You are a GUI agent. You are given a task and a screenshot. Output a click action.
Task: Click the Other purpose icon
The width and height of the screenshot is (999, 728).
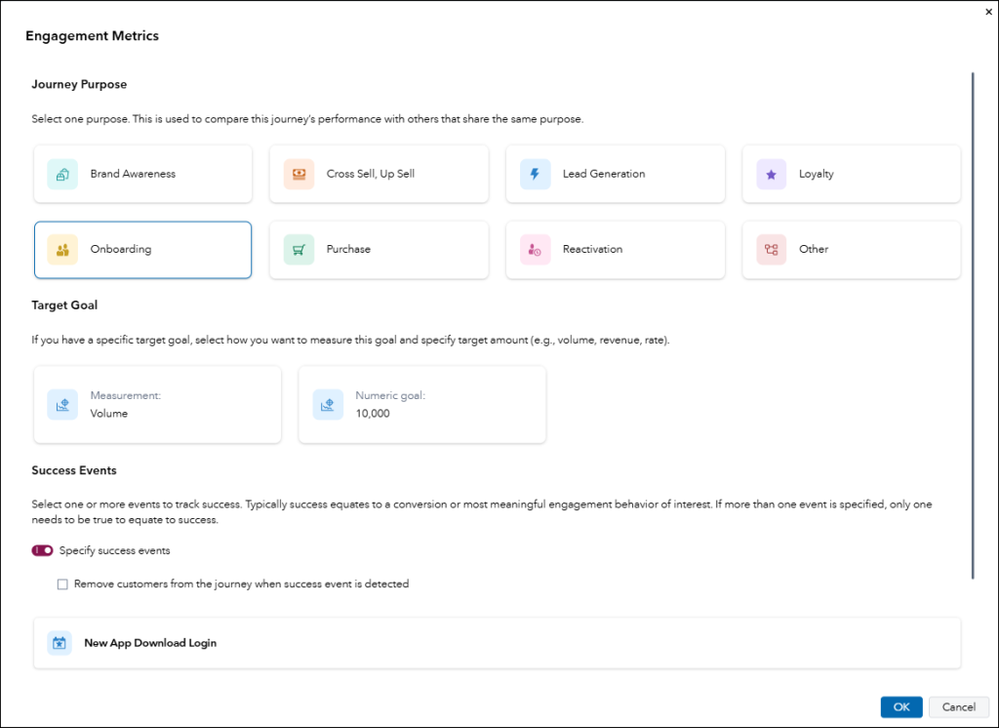[x=771, y=250]
